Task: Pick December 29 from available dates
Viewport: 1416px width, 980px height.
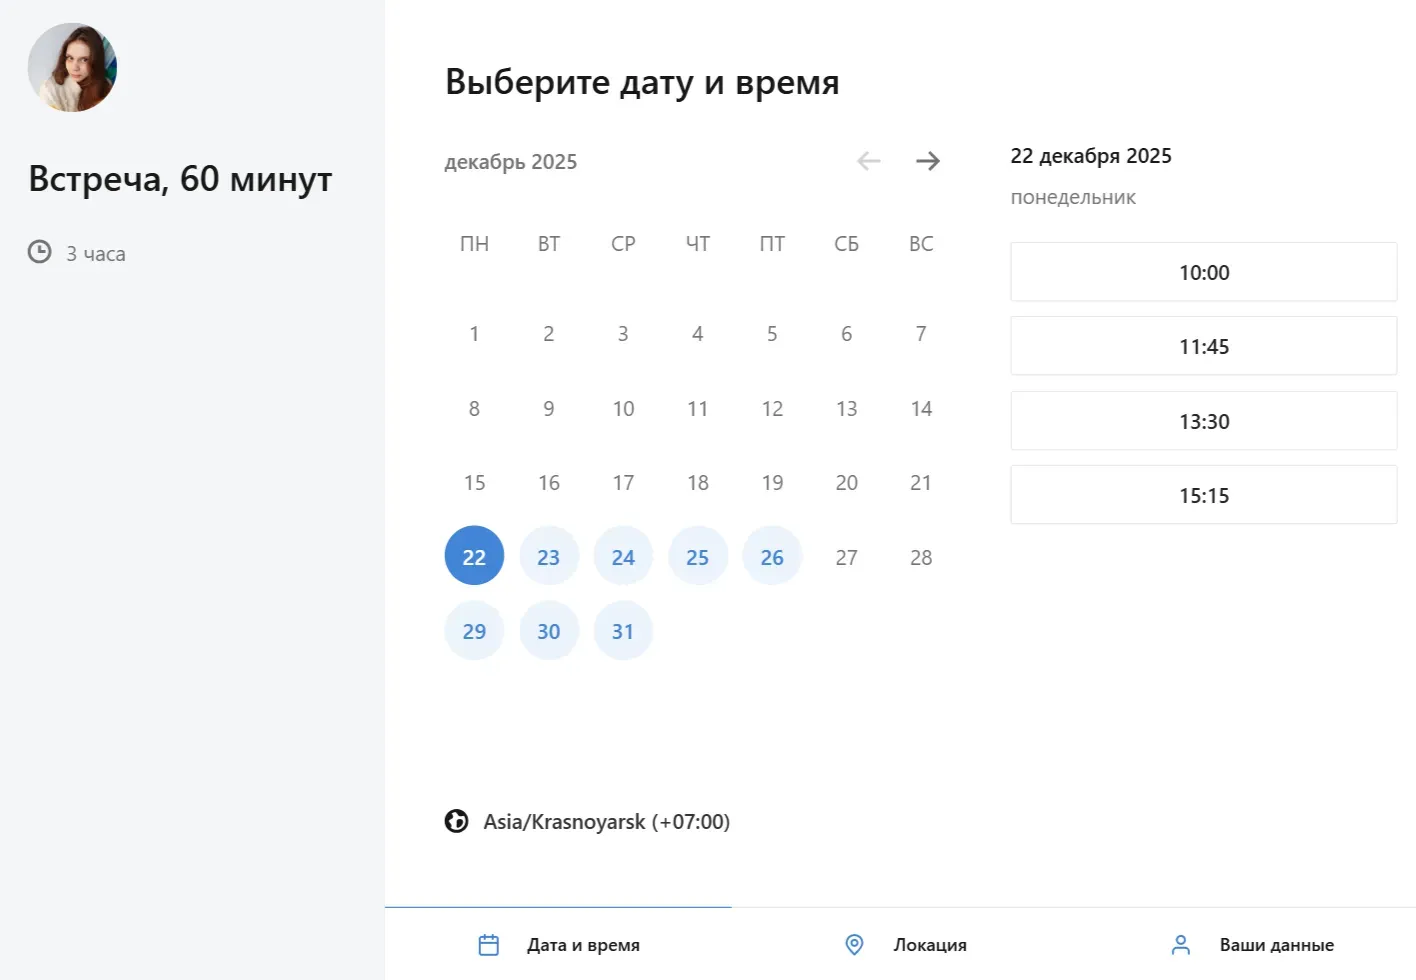Action: pyautogui.click(x=474, y=630)
